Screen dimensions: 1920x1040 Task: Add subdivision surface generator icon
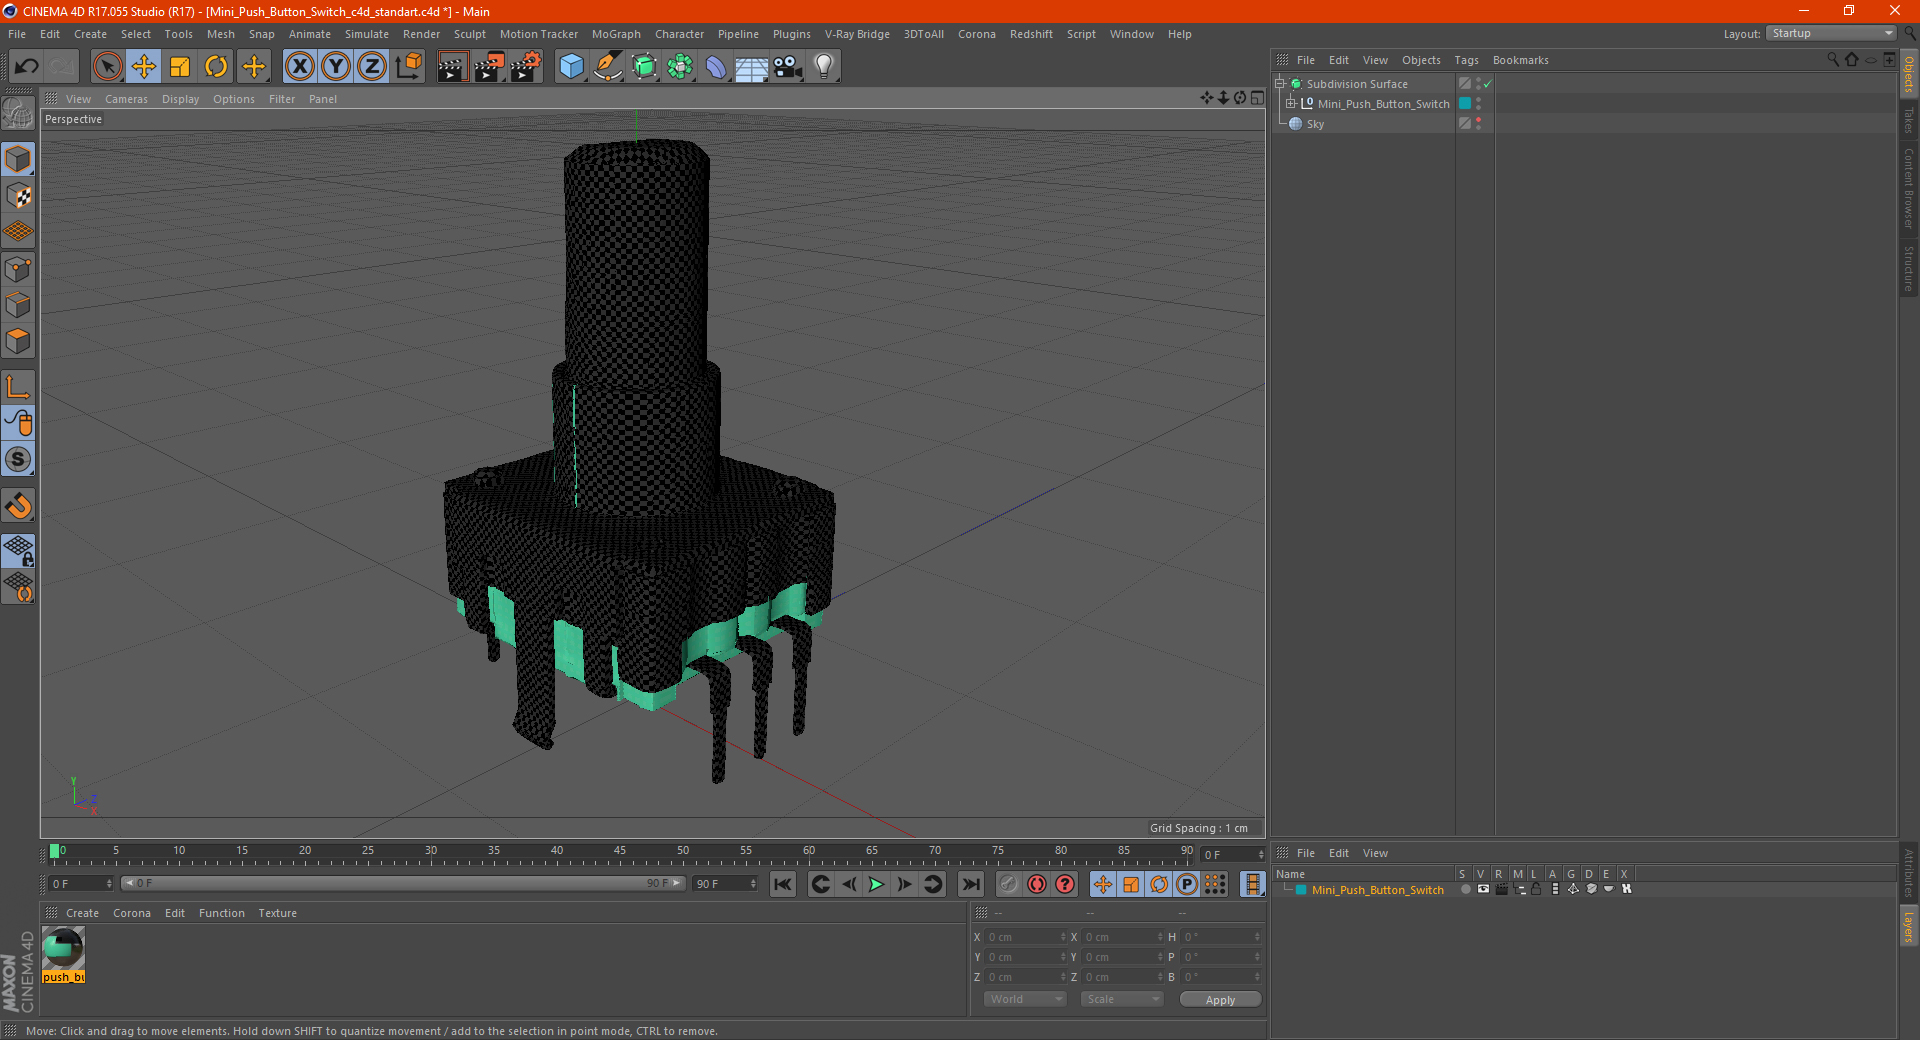(644, 67)
